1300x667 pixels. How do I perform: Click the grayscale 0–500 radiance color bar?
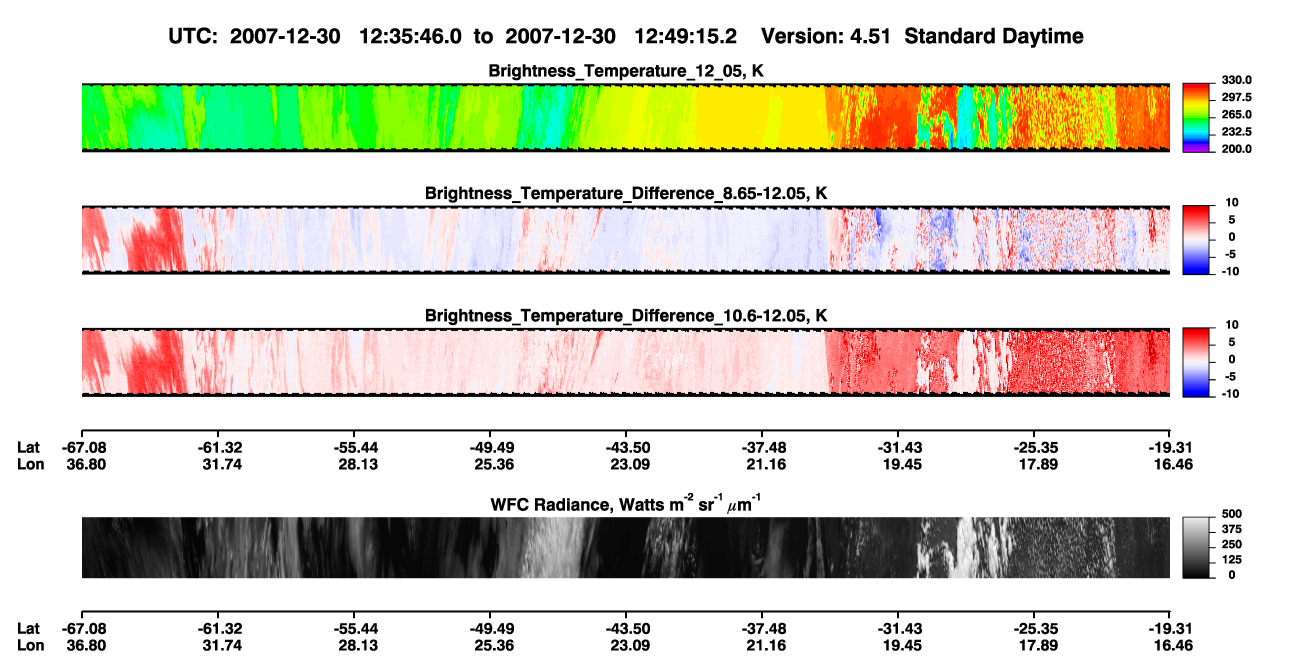[1197, 547]
